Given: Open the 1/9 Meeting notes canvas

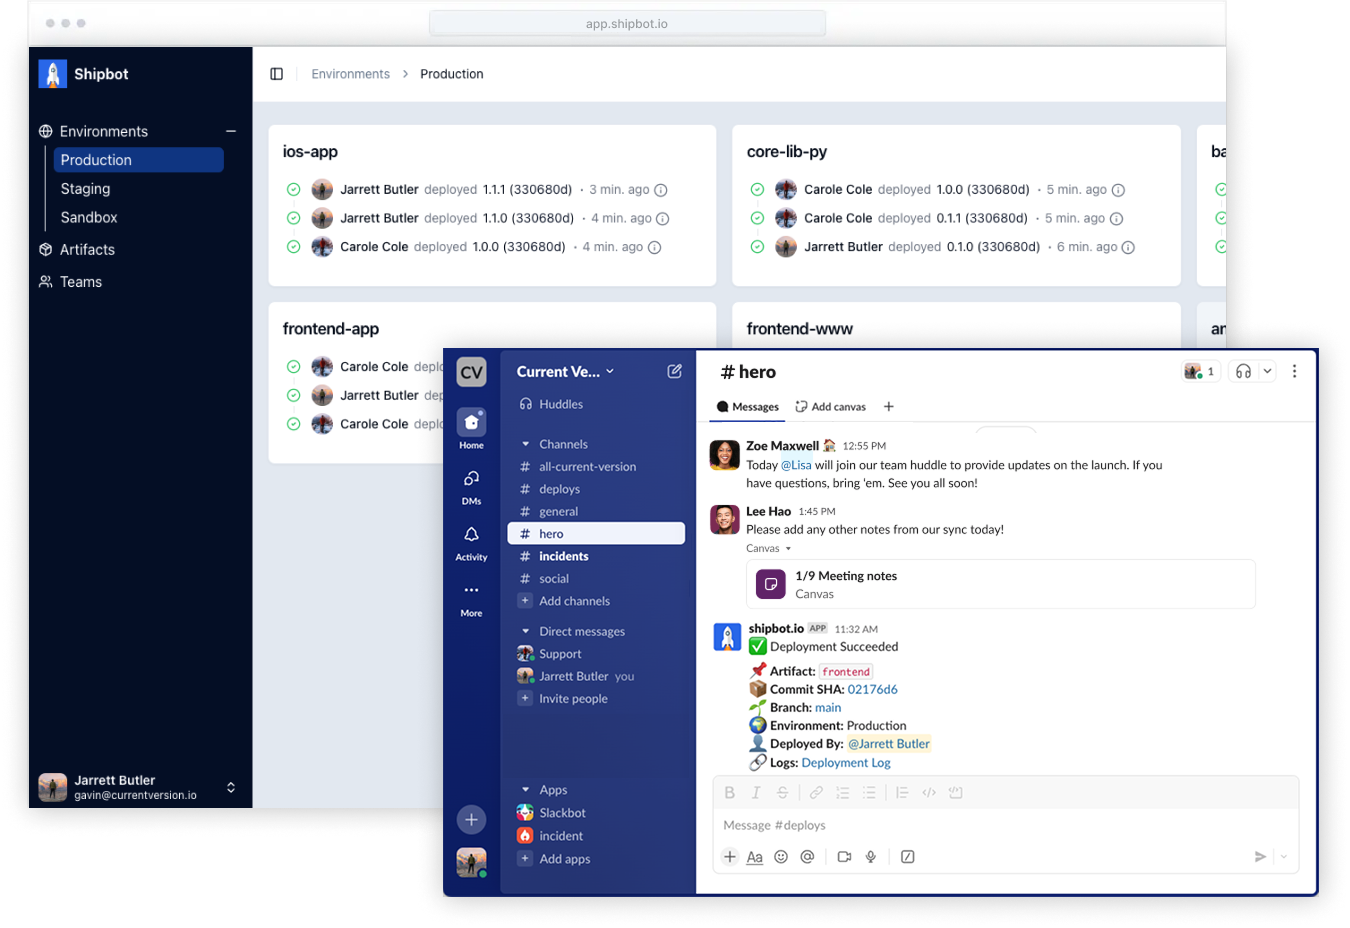Looking at the screenshot, I should click(1000, 585).
